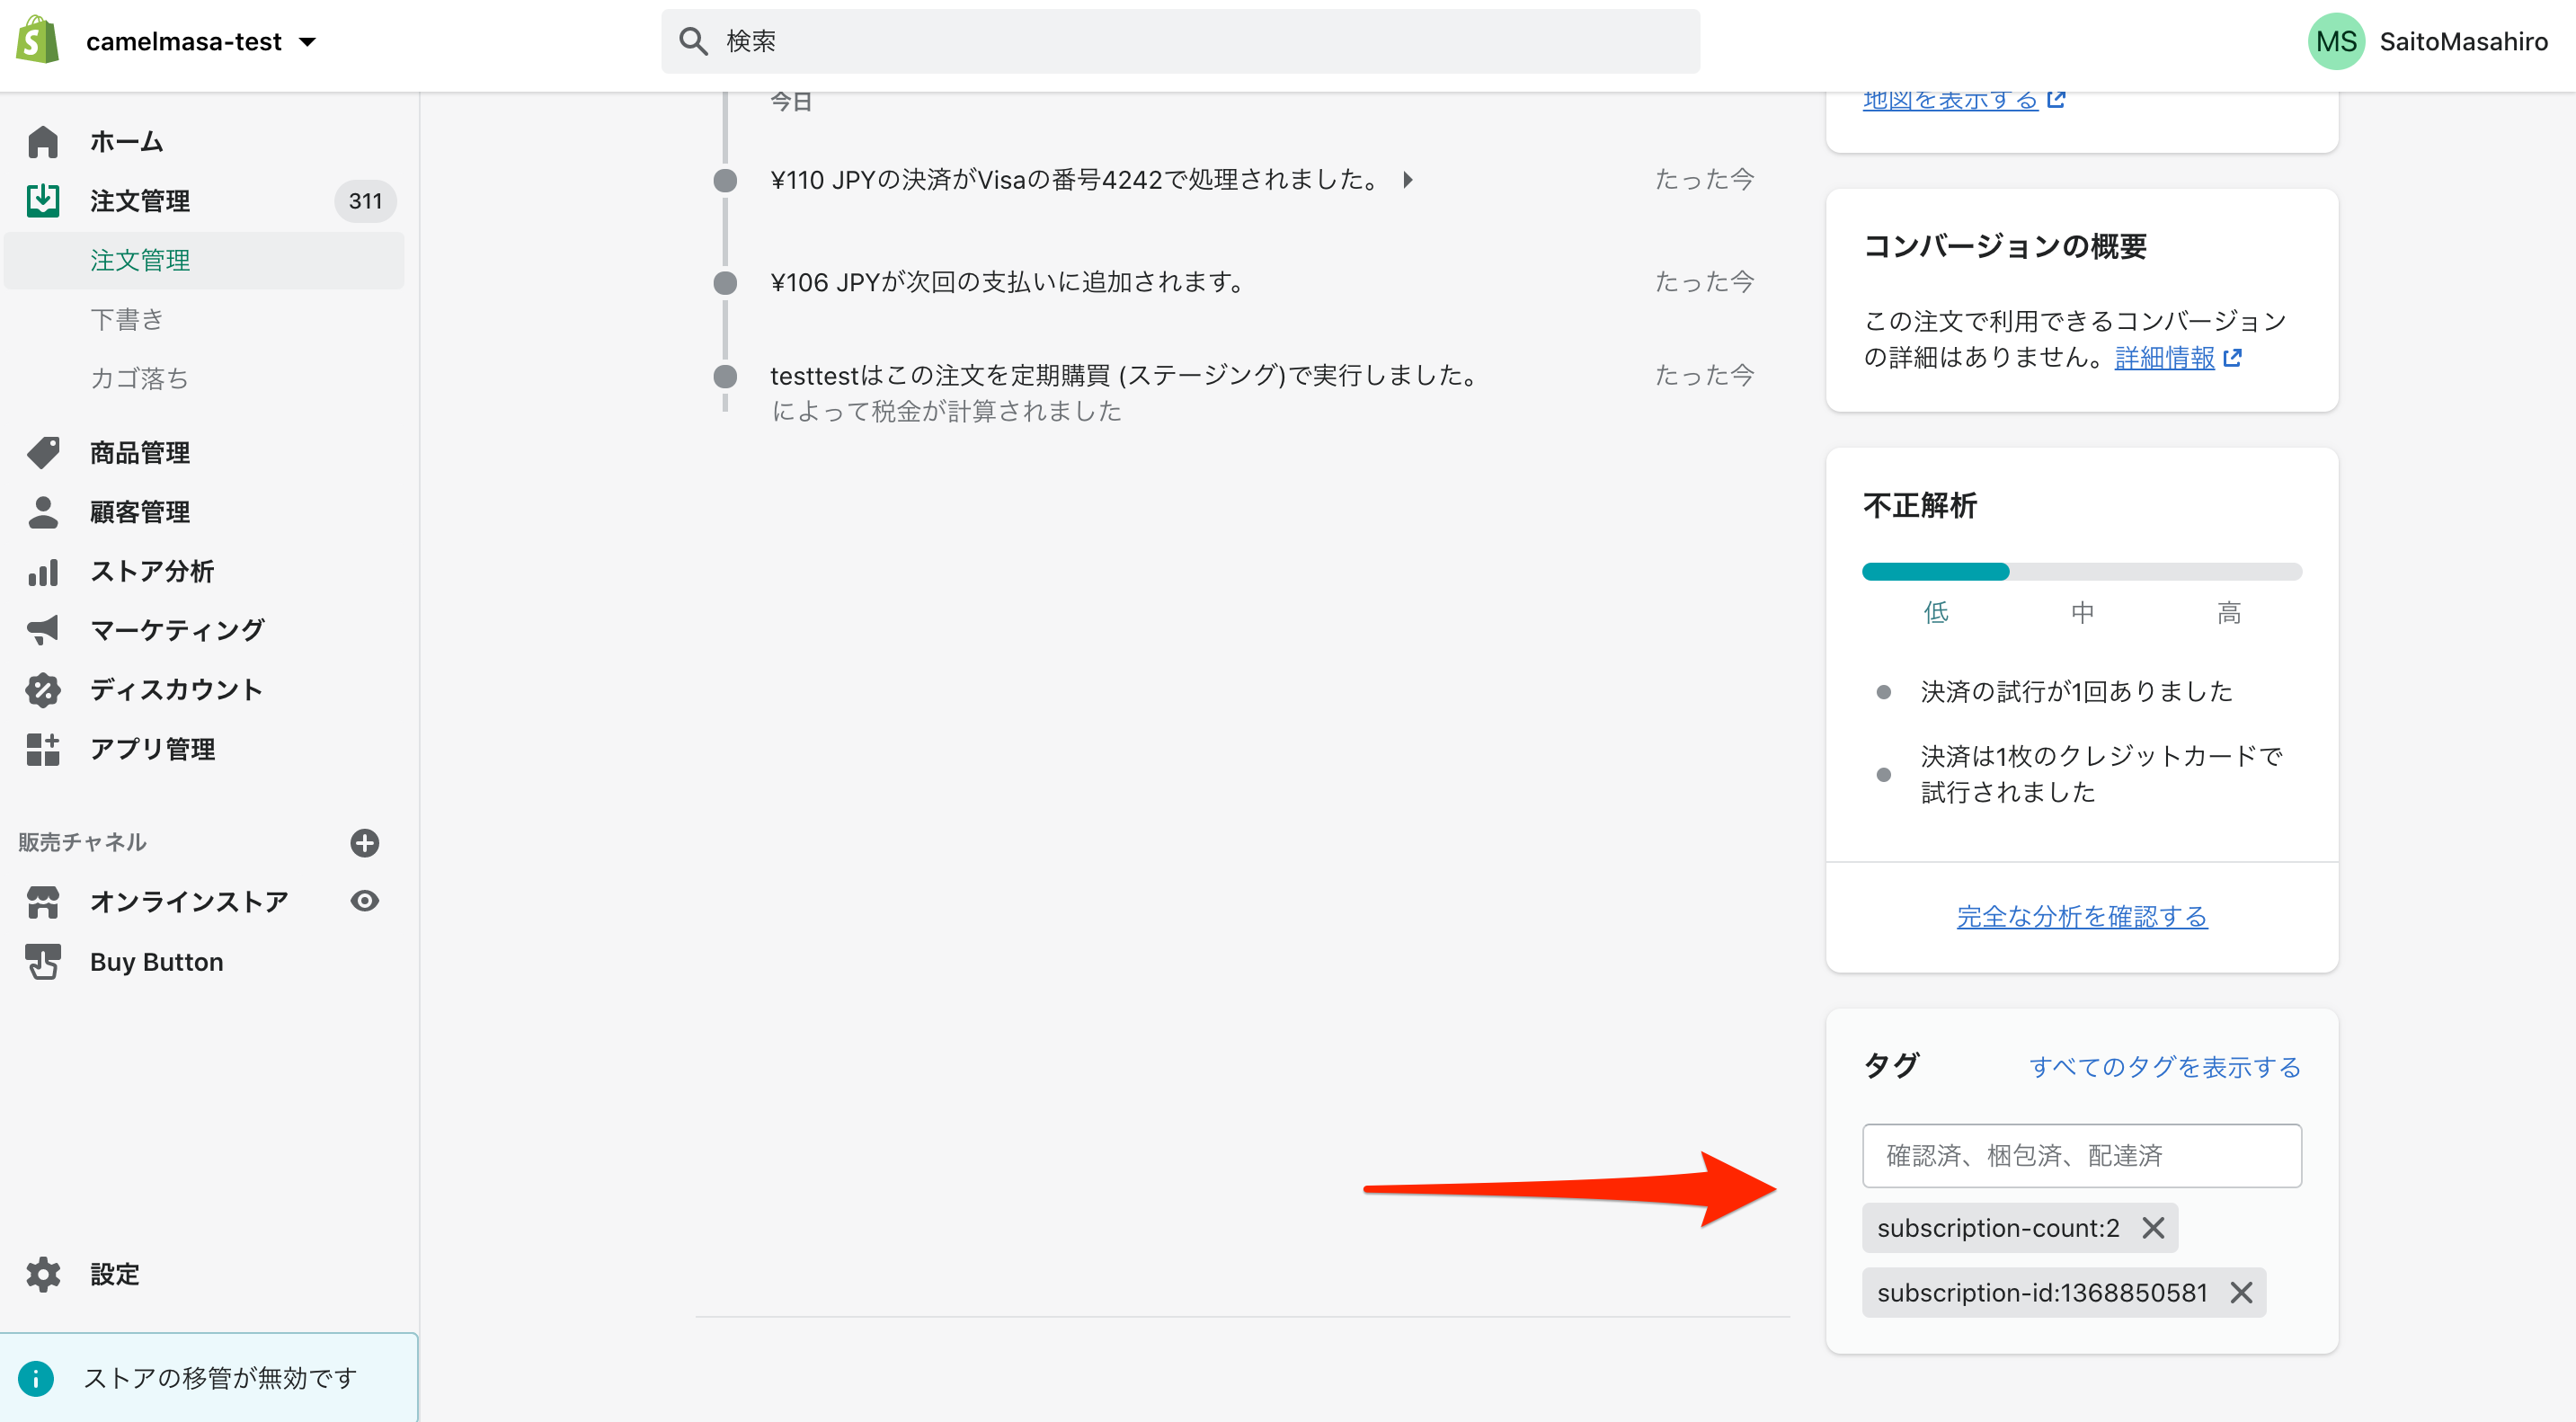Click the マーケティング megaphone icon
This screenshot has width=2576, height=1422.
click(x=43, y=630)
